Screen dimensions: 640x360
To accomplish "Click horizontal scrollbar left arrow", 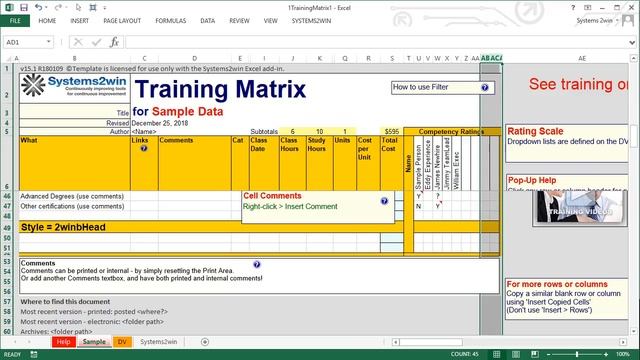I will [x=395, y=342].
